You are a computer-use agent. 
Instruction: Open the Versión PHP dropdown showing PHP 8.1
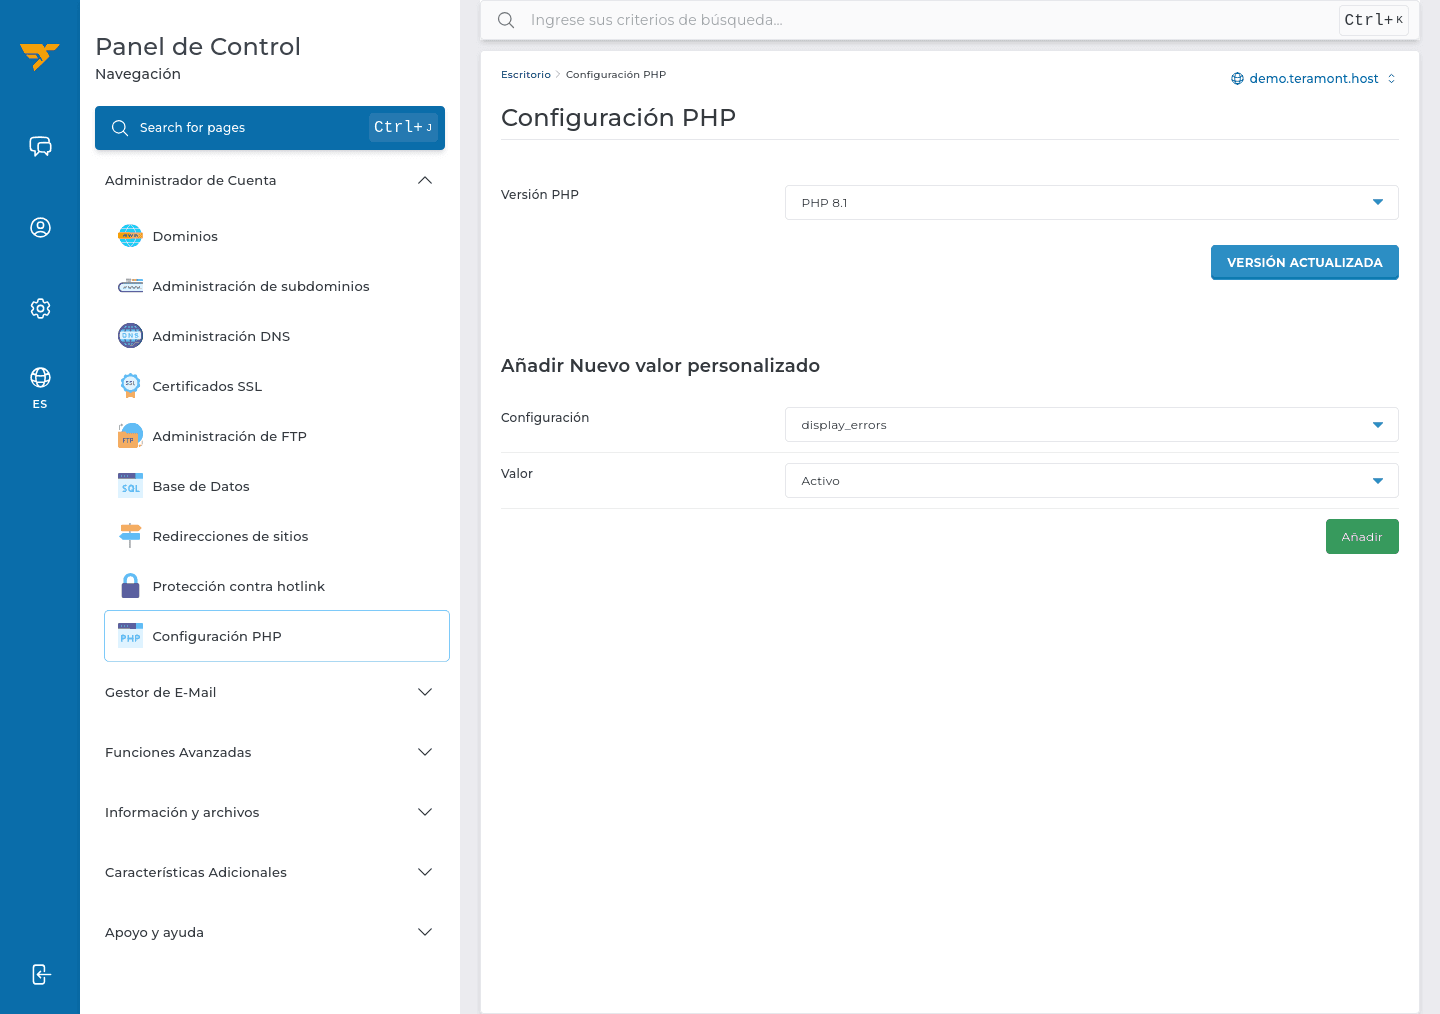(1091, 203)
